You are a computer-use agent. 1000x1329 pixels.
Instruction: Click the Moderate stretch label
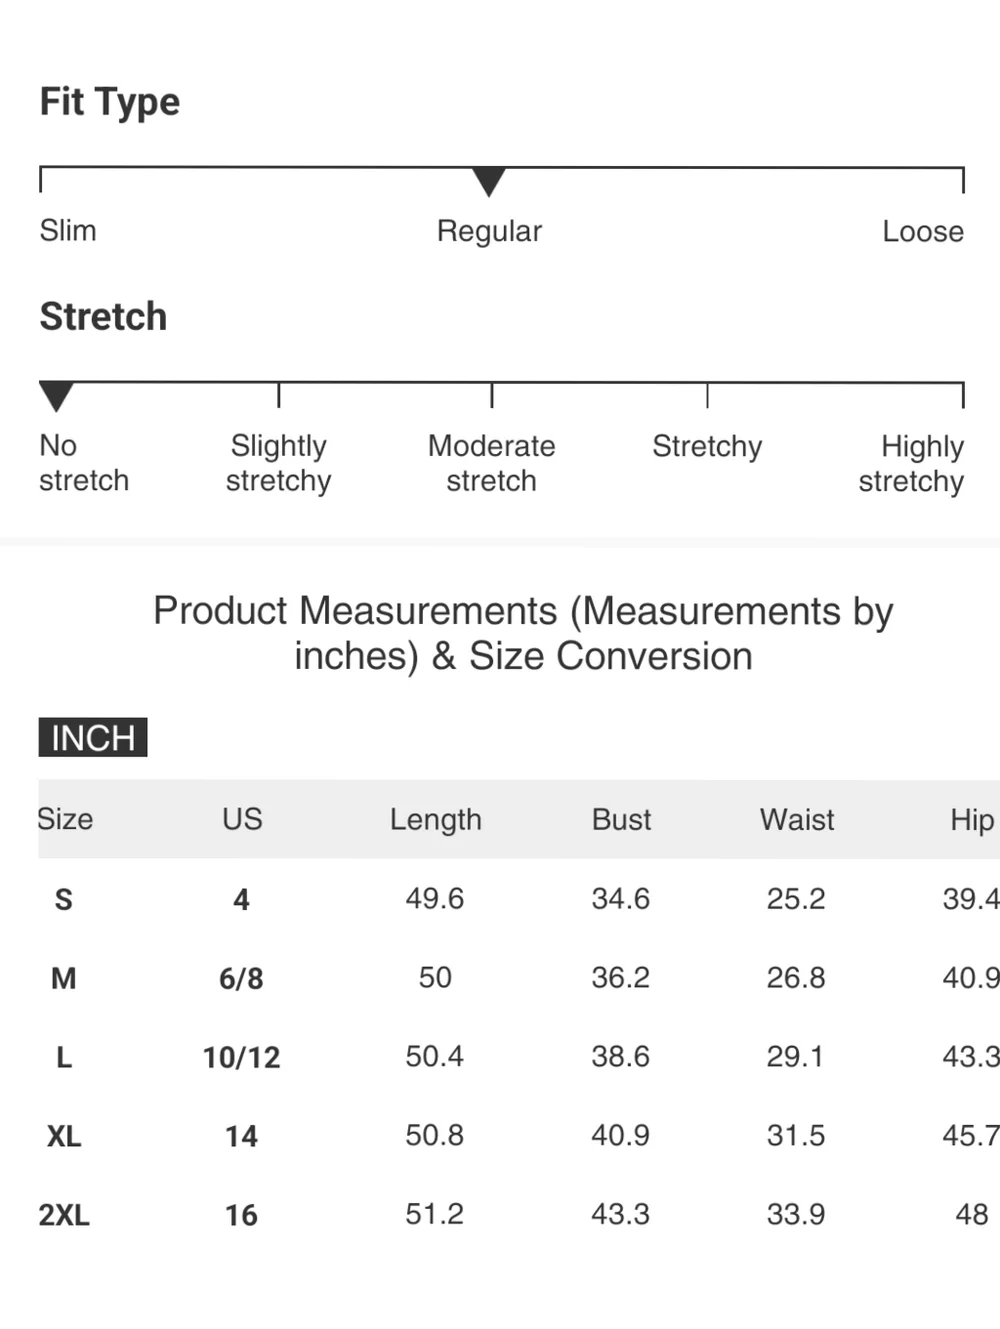click(x=491, y=463)
